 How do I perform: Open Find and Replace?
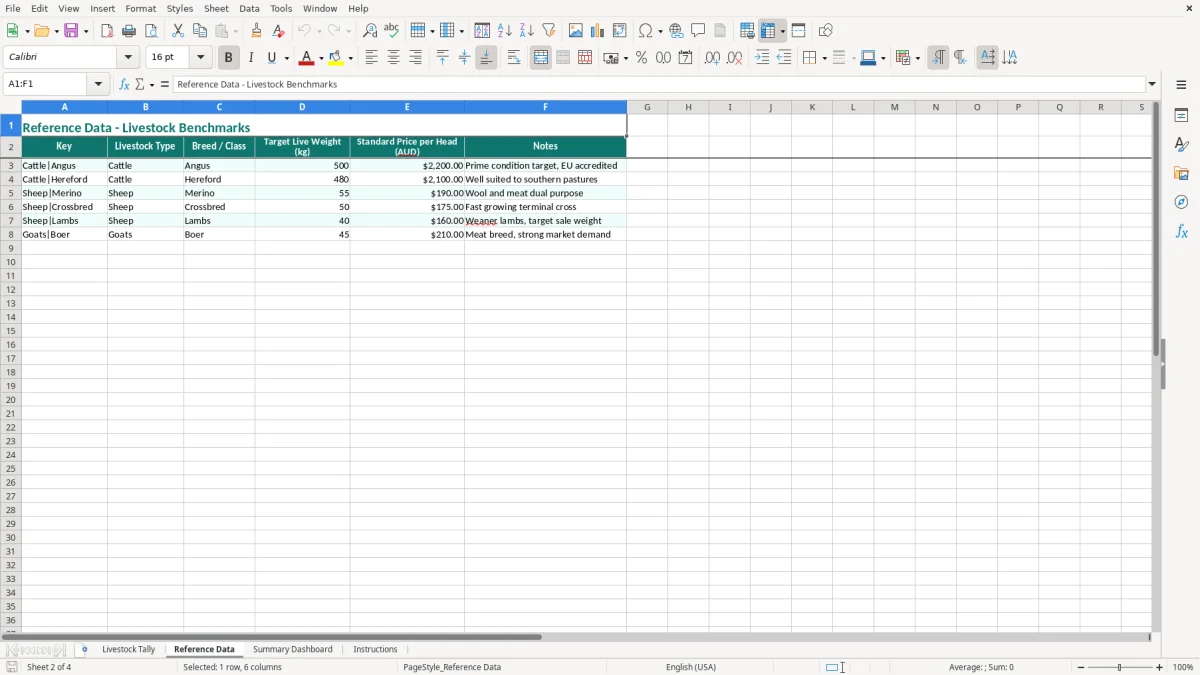(x=370, y=31)
